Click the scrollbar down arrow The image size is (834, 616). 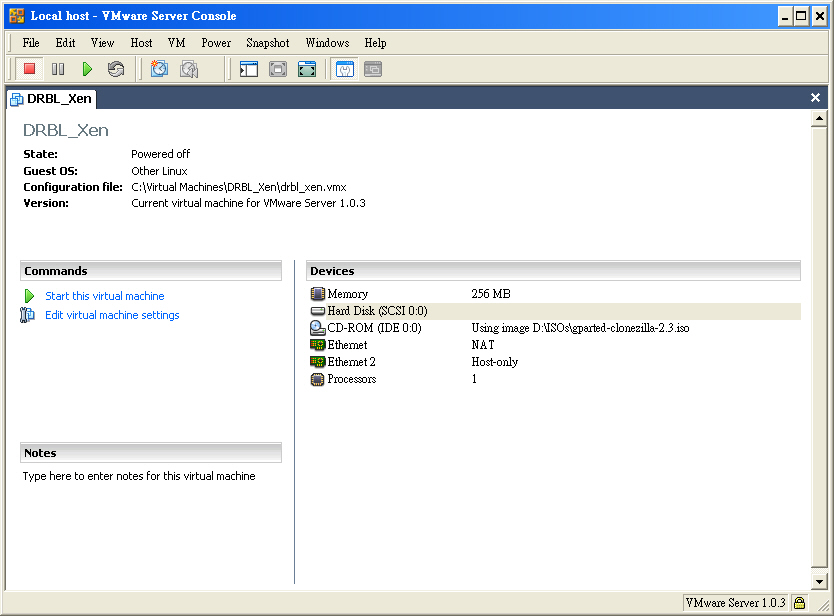[819, 581]
